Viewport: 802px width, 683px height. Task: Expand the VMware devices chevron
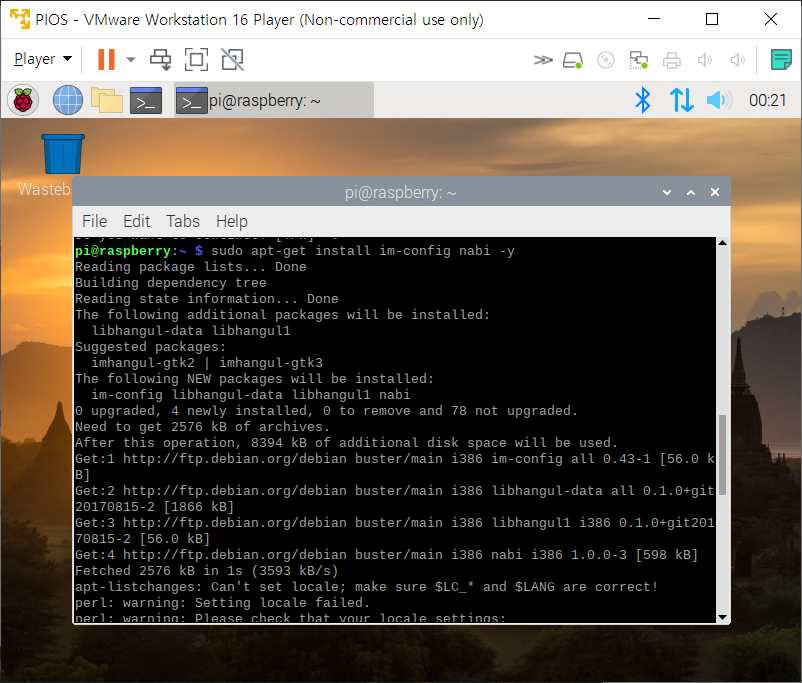coord(542,60)
